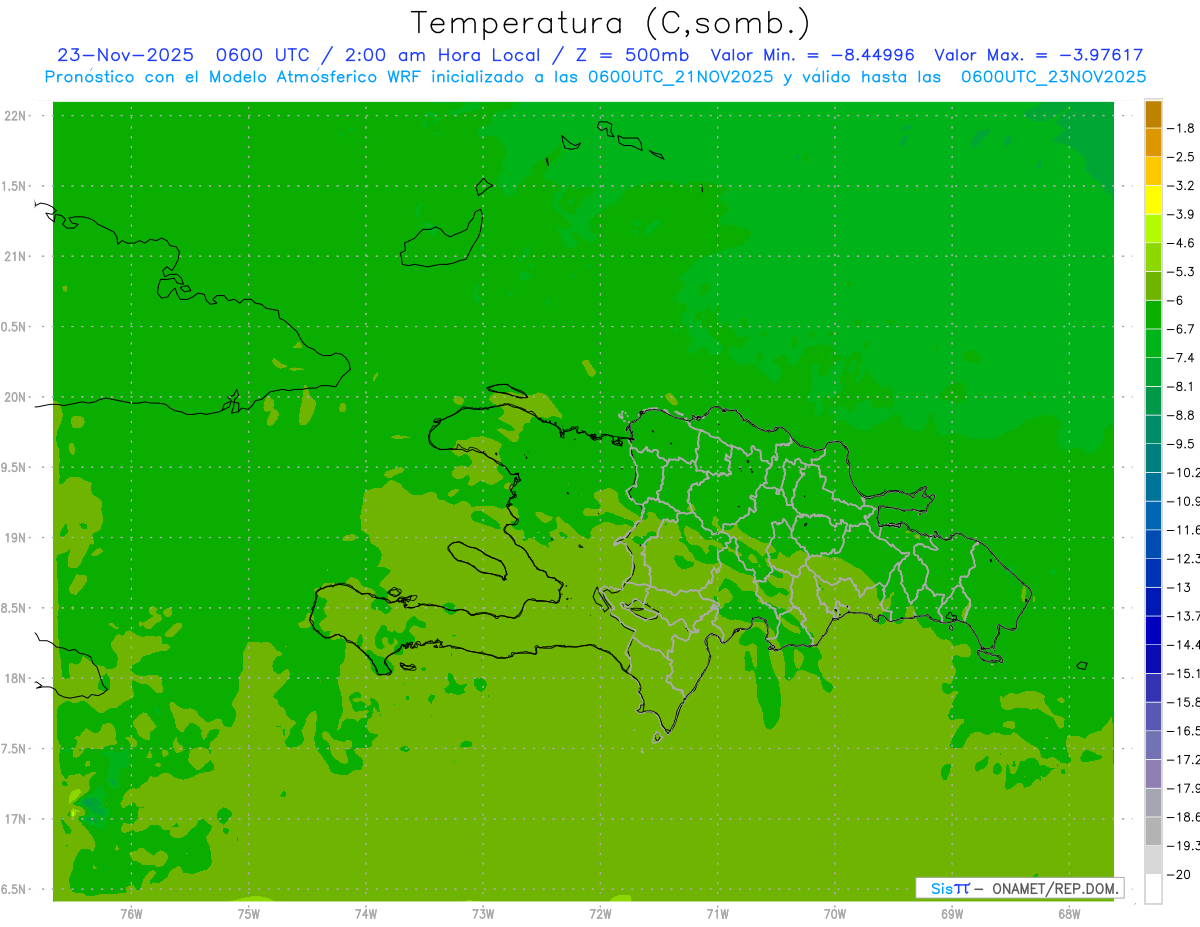Click the '68W' longitude axis label
This screenshot has width=1200, height=927.
click(1069, 914)
